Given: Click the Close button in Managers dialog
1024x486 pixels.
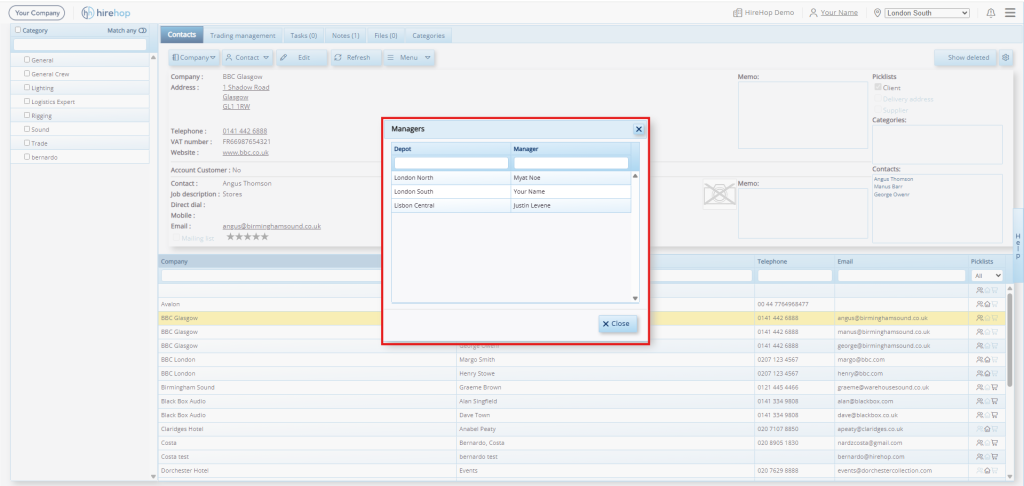Looking at the screenshot, I should [618, 323].
